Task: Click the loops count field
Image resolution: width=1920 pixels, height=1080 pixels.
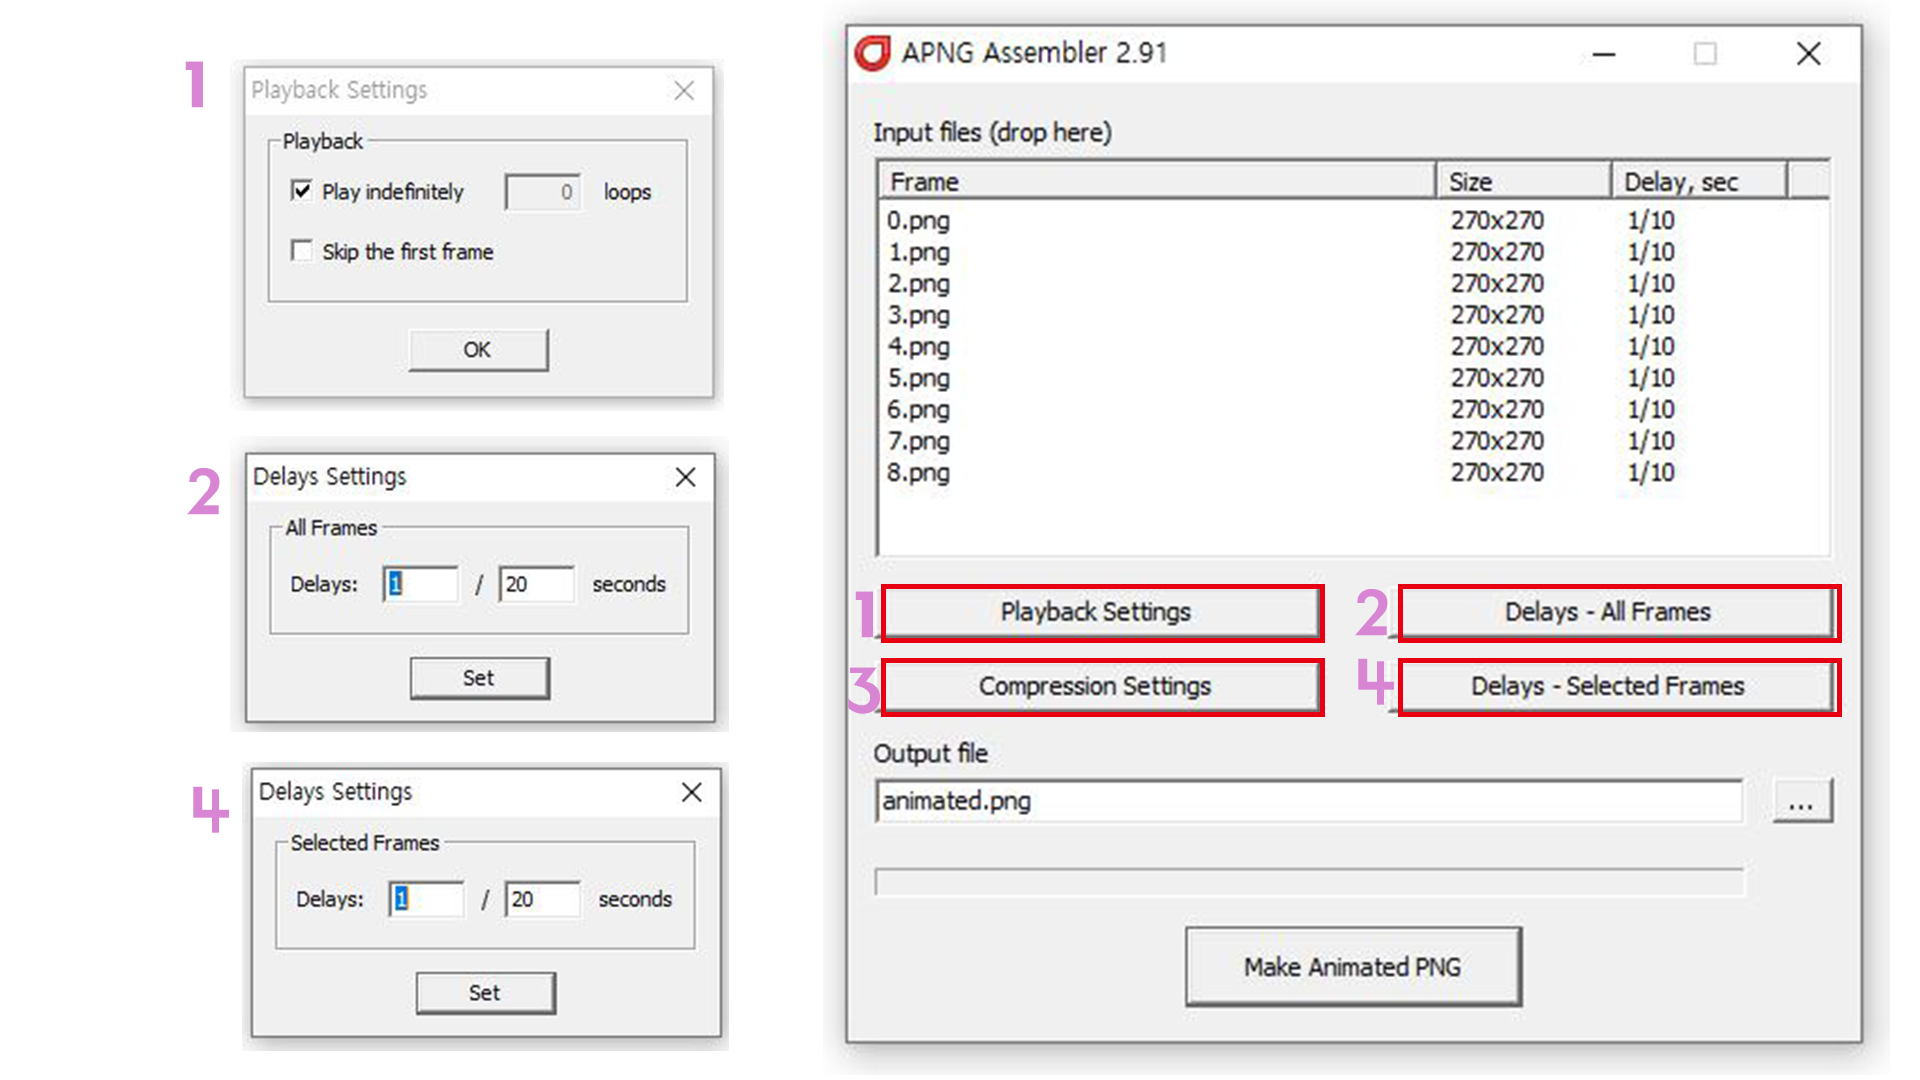Action: 542,192
